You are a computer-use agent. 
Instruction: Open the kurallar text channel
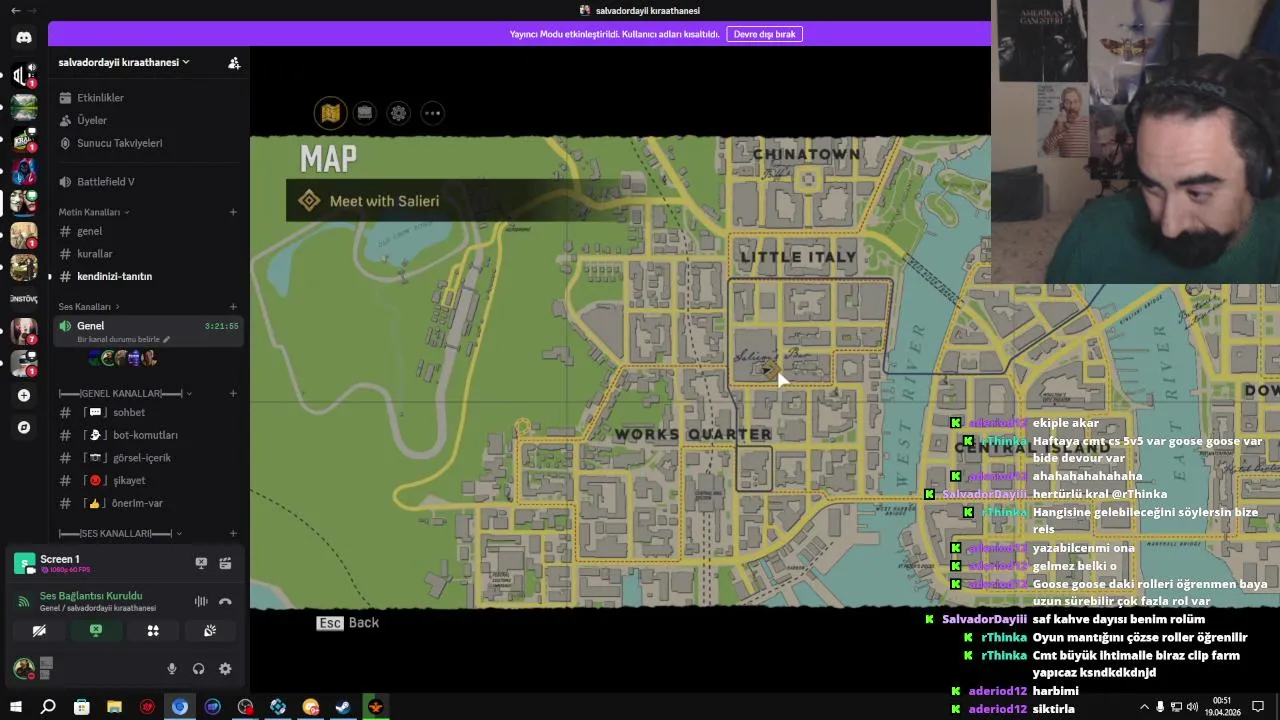click(x=148, y=254)
